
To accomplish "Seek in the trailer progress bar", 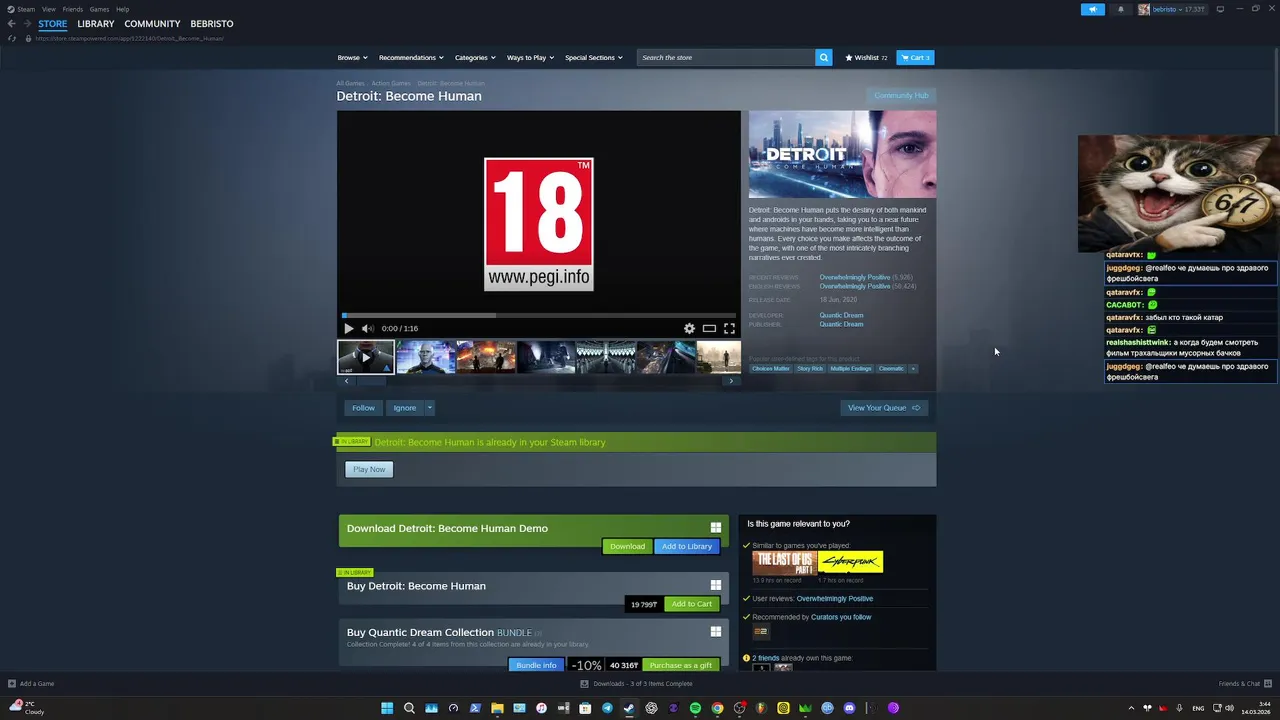I will click(538, 315).
